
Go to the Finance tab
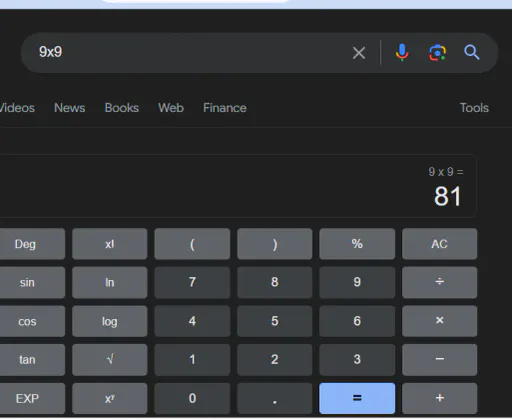pos(225,108)
